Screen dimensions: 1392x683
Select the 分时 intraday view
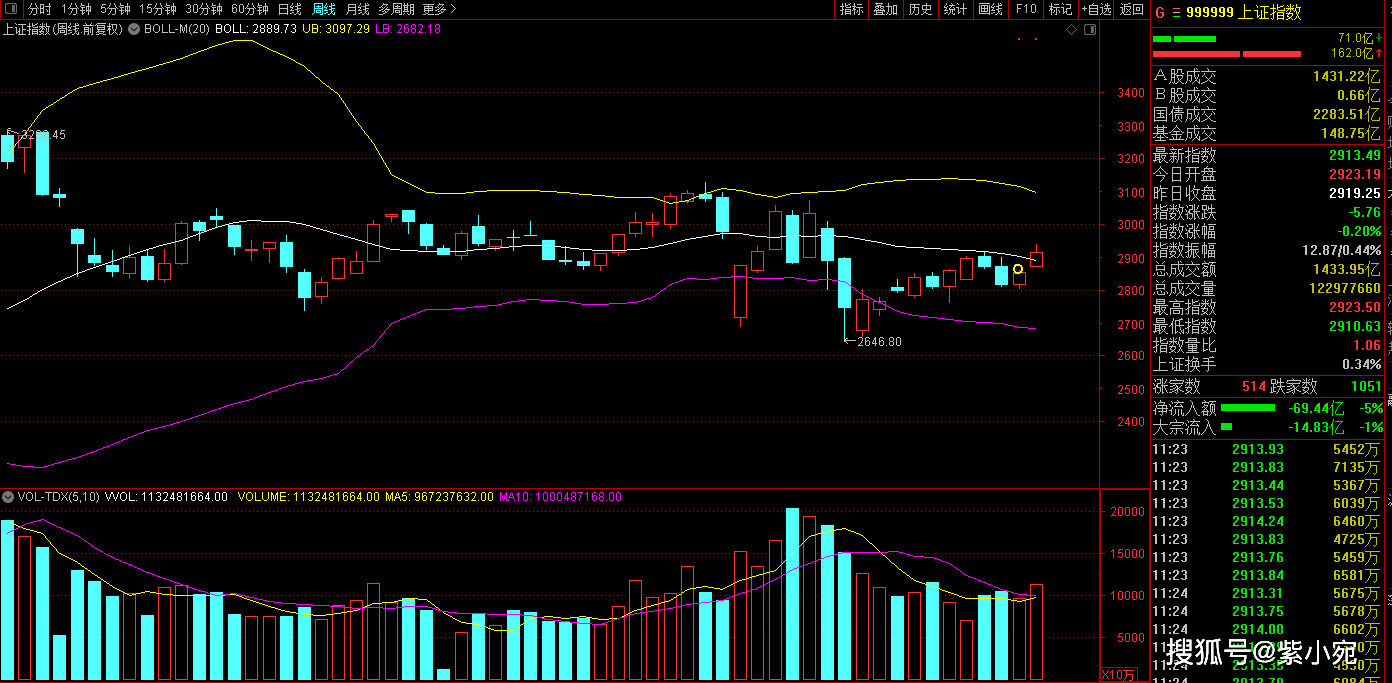coord(39,9)
